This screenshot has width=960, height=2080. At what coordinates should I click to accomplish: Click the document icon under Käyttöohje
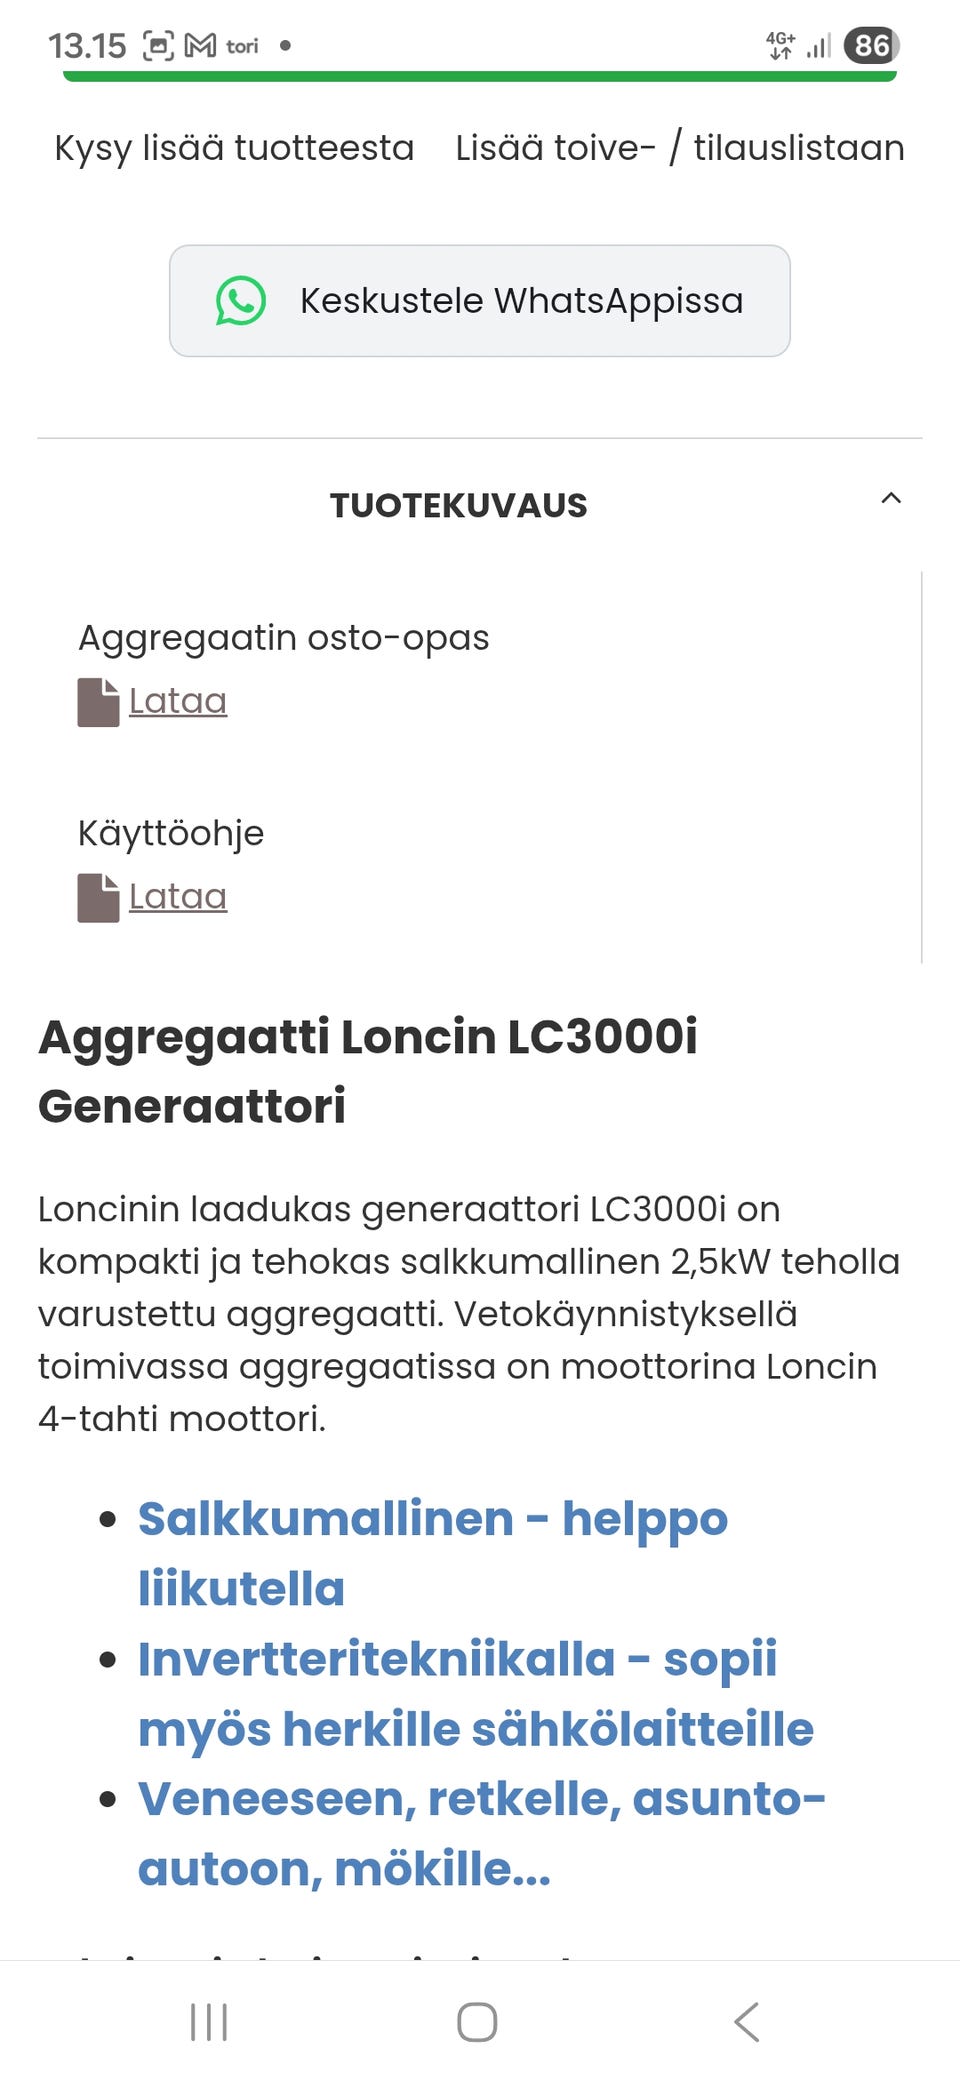98,898
